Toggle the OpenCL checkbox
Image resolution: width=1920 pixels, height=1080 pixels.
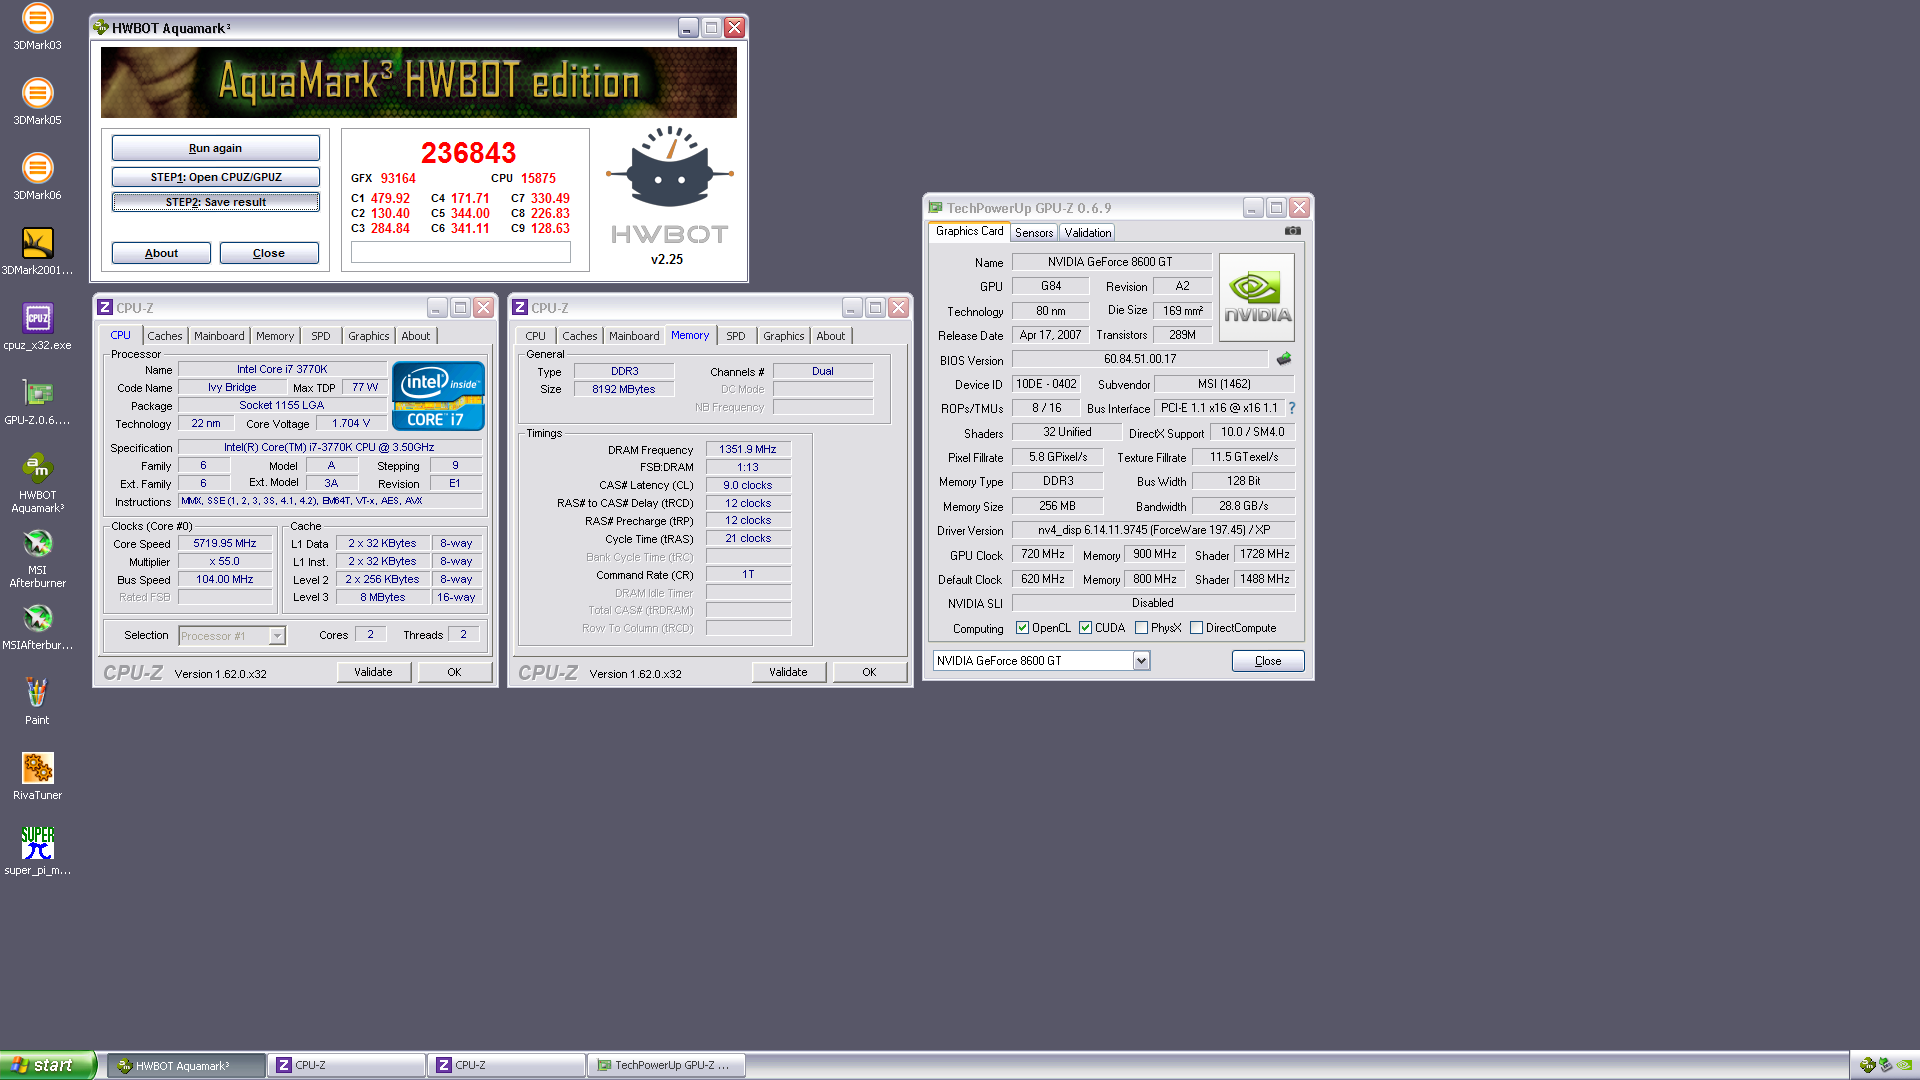pyautogui.click(x=1022, y=628)
